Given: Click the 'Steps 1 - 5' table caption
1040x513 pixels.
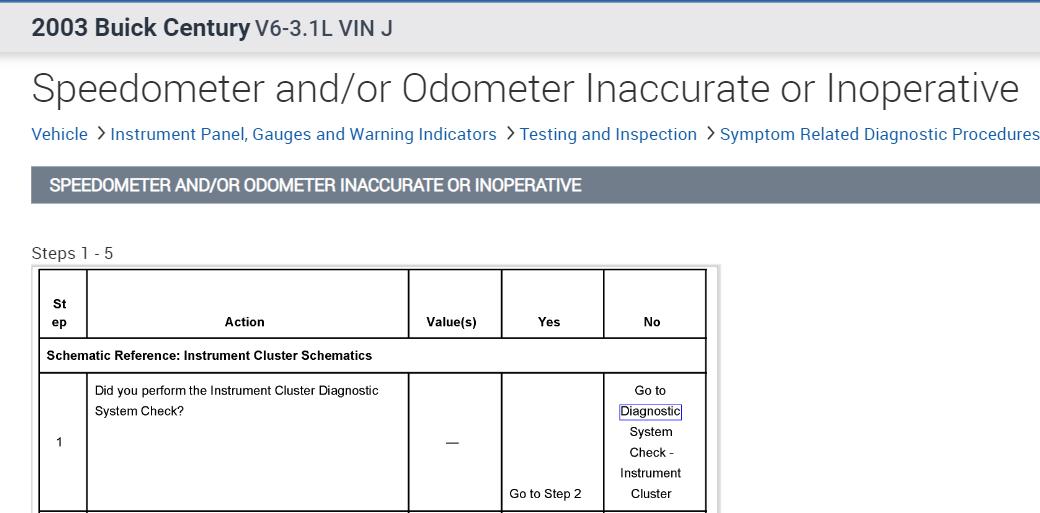Looking at the screenshot, I should point(72,253).
